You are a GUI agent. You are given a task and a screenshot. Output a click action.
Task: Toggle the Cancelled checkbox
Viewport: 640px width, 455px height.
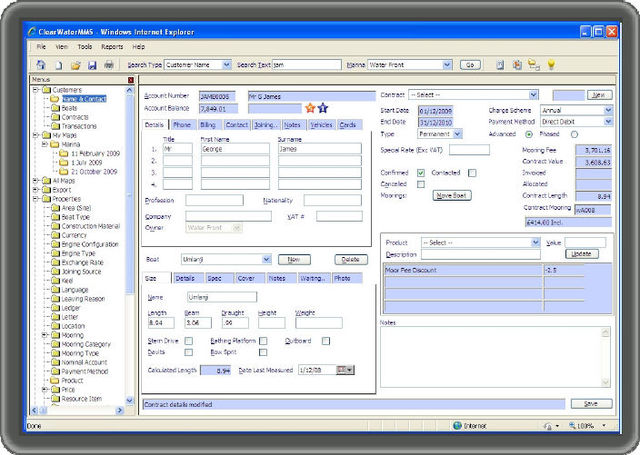(x=421, y=184)
